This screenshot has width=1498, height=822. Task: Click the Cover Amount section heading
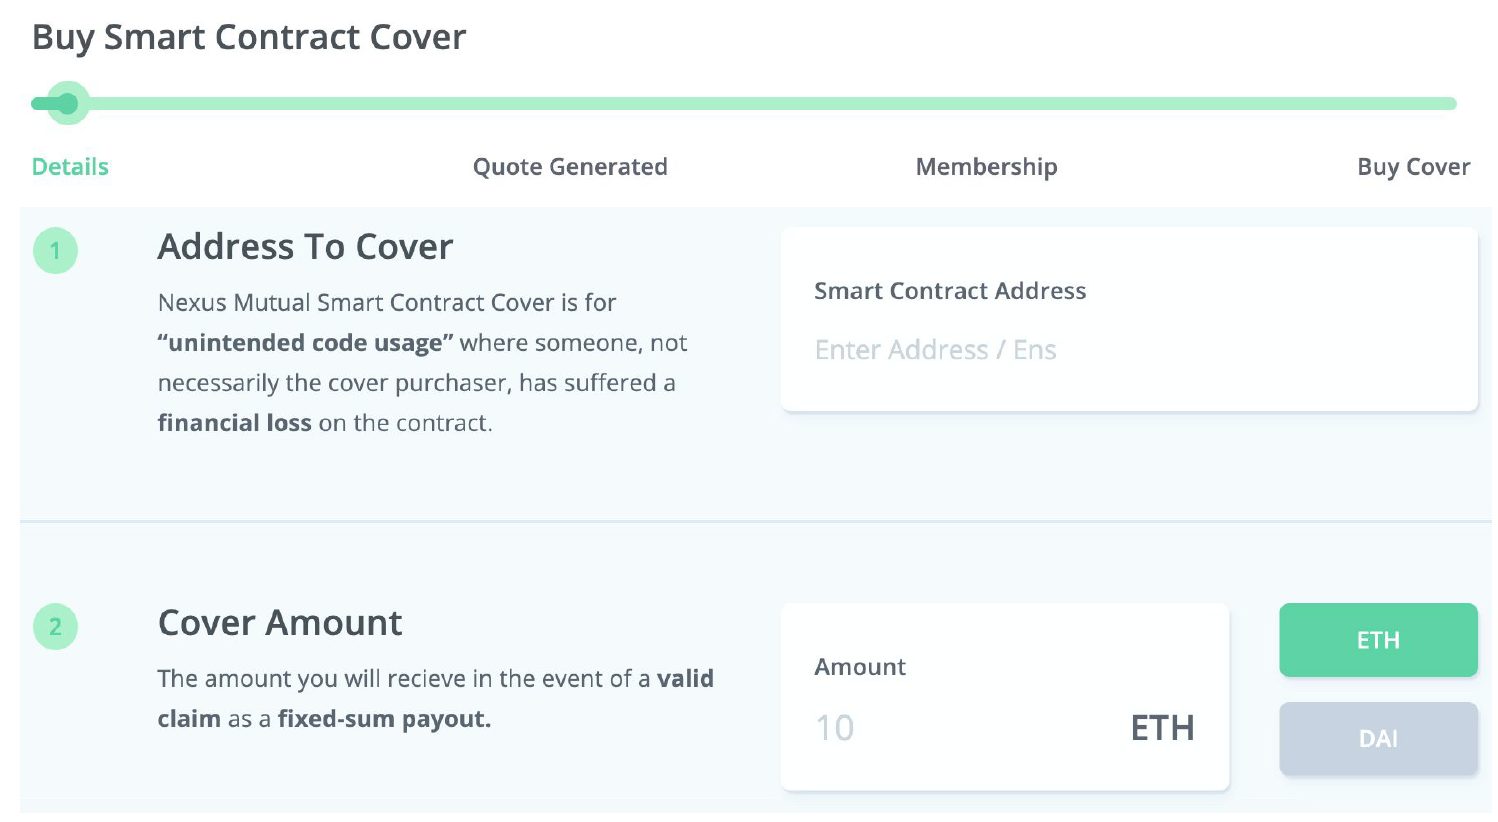[x=279, y=622]
